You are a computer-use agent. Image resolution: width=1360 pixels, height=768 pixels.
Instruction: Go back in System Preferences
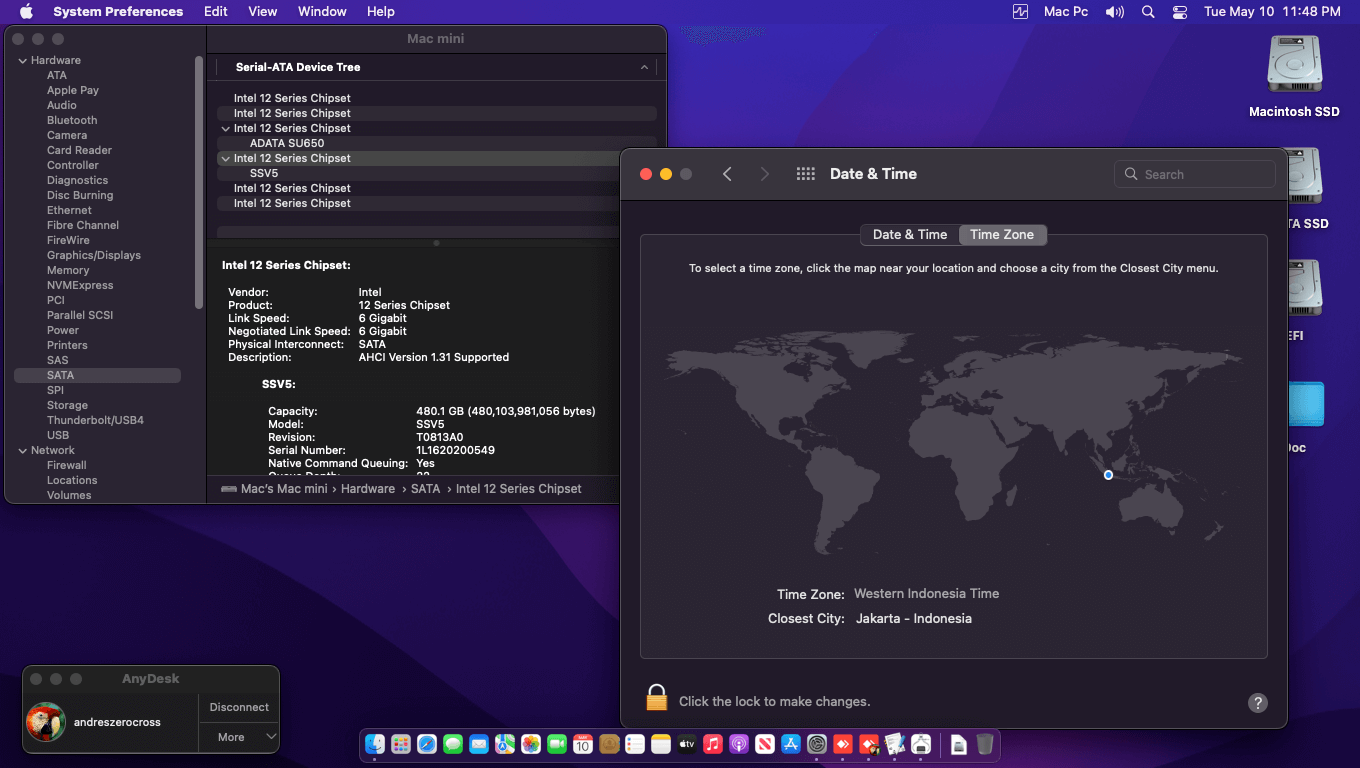(x=727, y=174)
